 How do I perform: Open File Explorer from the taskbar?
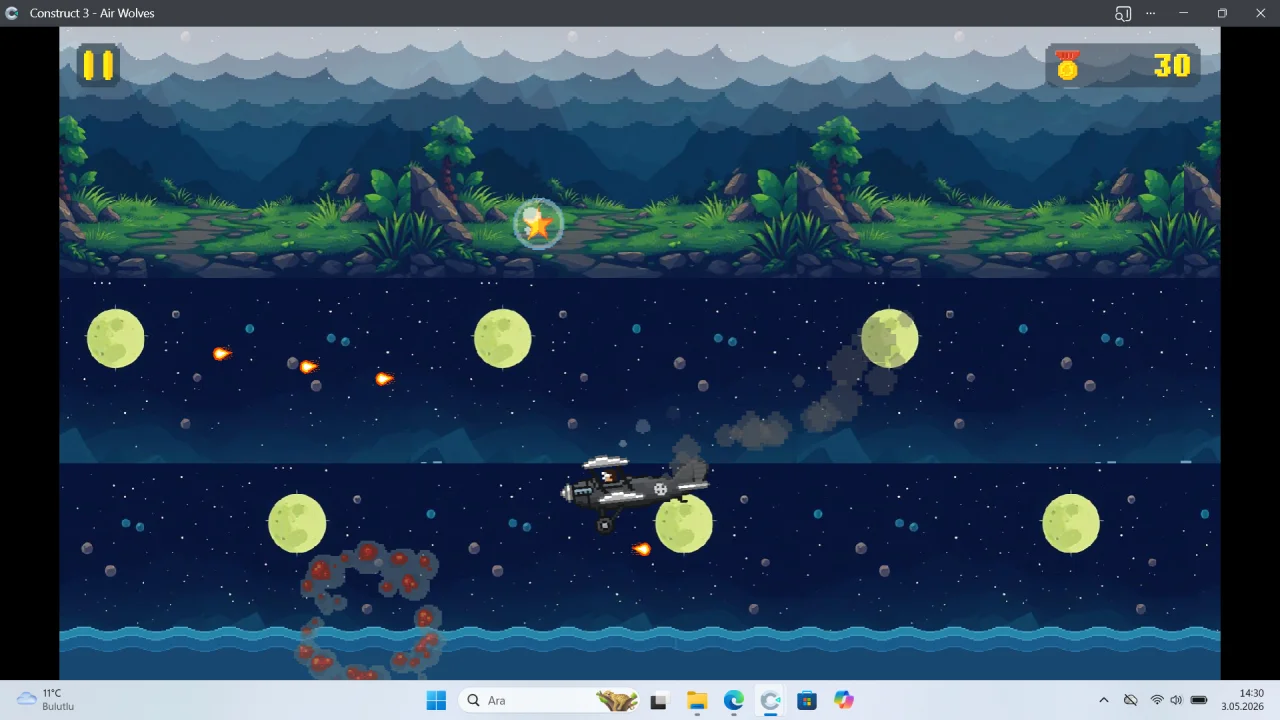click(x=697, y=700)
